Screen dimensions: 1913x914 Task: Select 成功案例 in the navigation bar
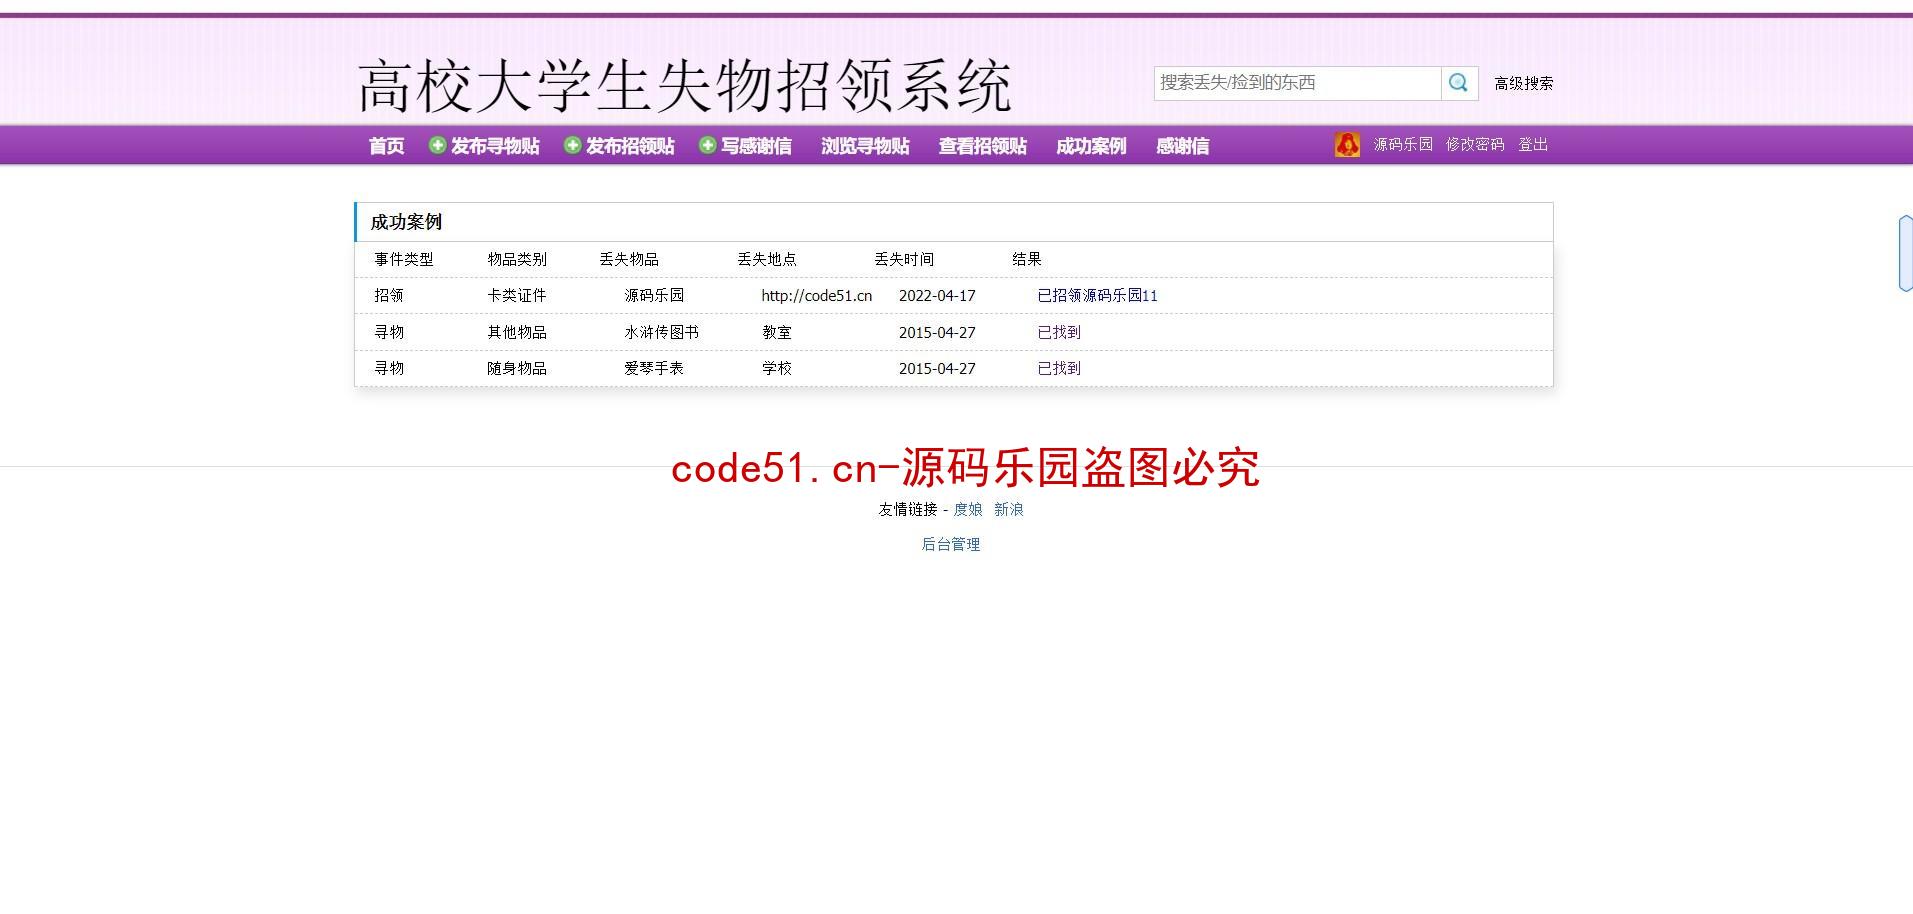point(1091,146)
